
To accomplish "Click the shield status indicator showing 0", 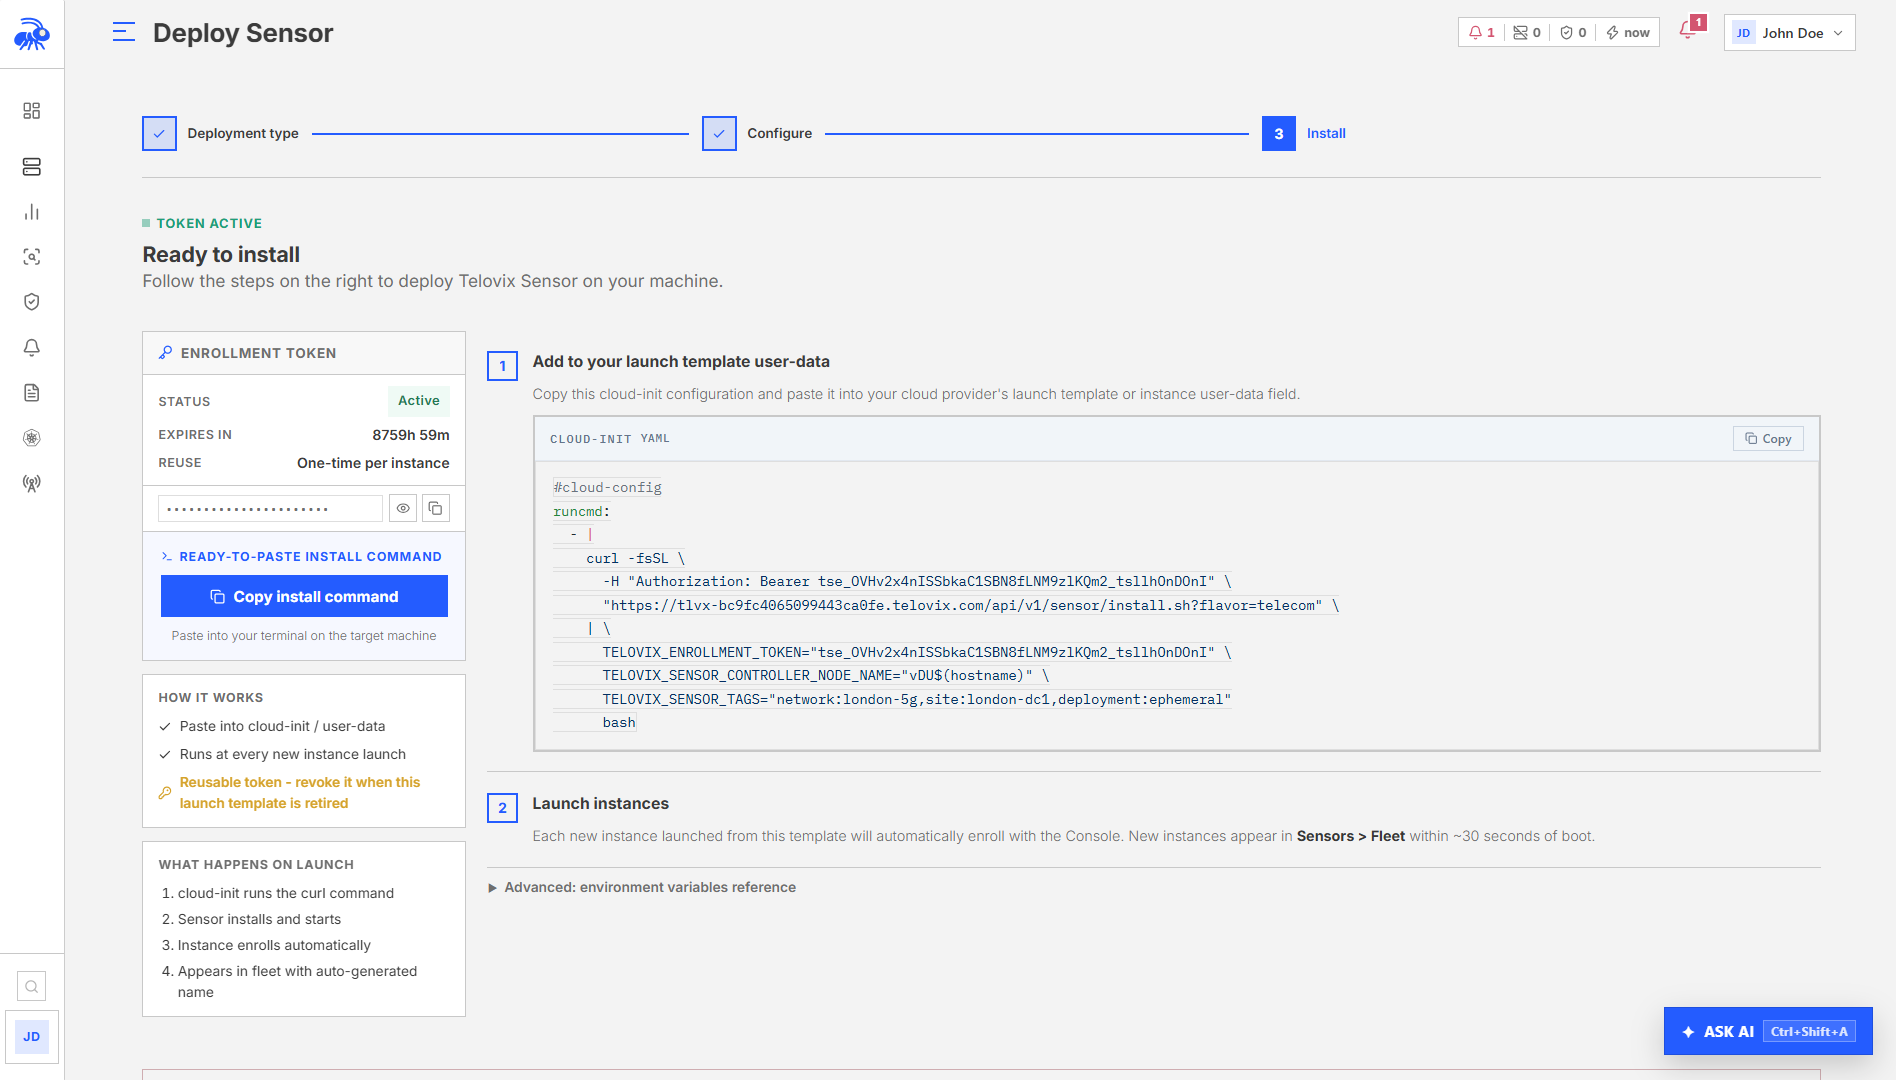I will click(1573, 33).
